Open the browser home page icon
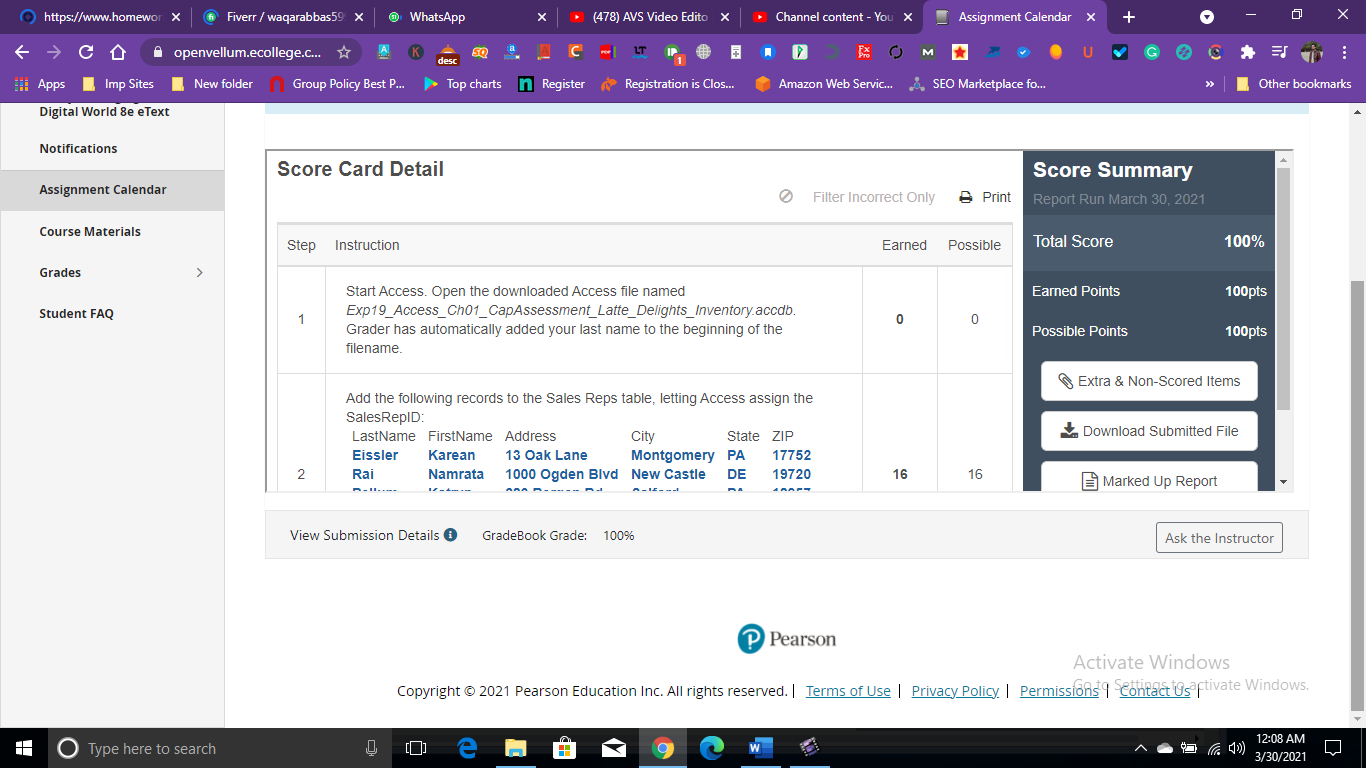Image resolution: width=1366 pixels, height=768 pixels. [118, 52]
